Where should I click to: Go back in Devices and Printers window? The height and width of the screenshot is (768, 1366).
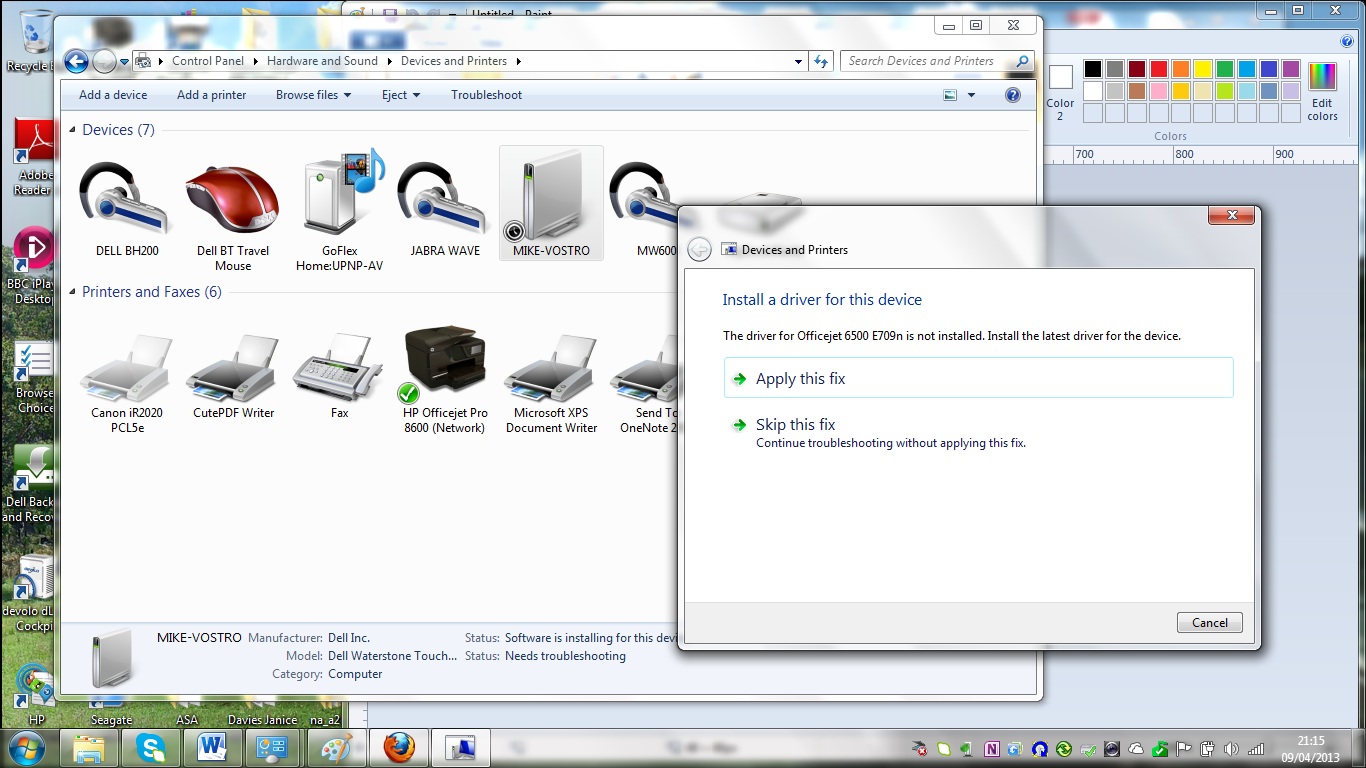pyautogui.click(x=77, y=61)
